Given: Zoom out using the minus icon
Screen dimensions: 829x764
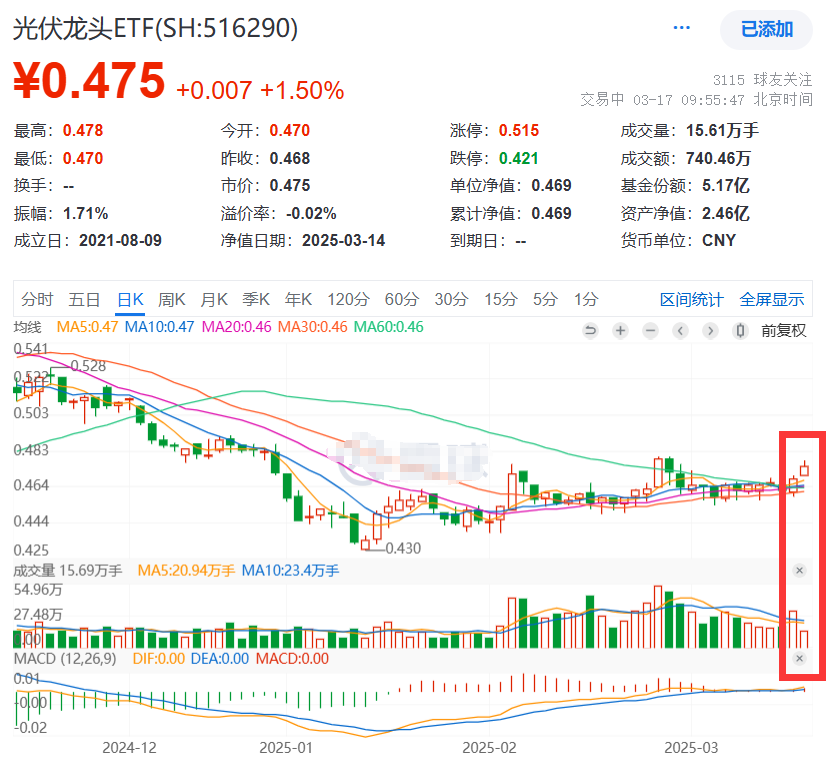Looking at the screenshot, I should tap(651, 330).
